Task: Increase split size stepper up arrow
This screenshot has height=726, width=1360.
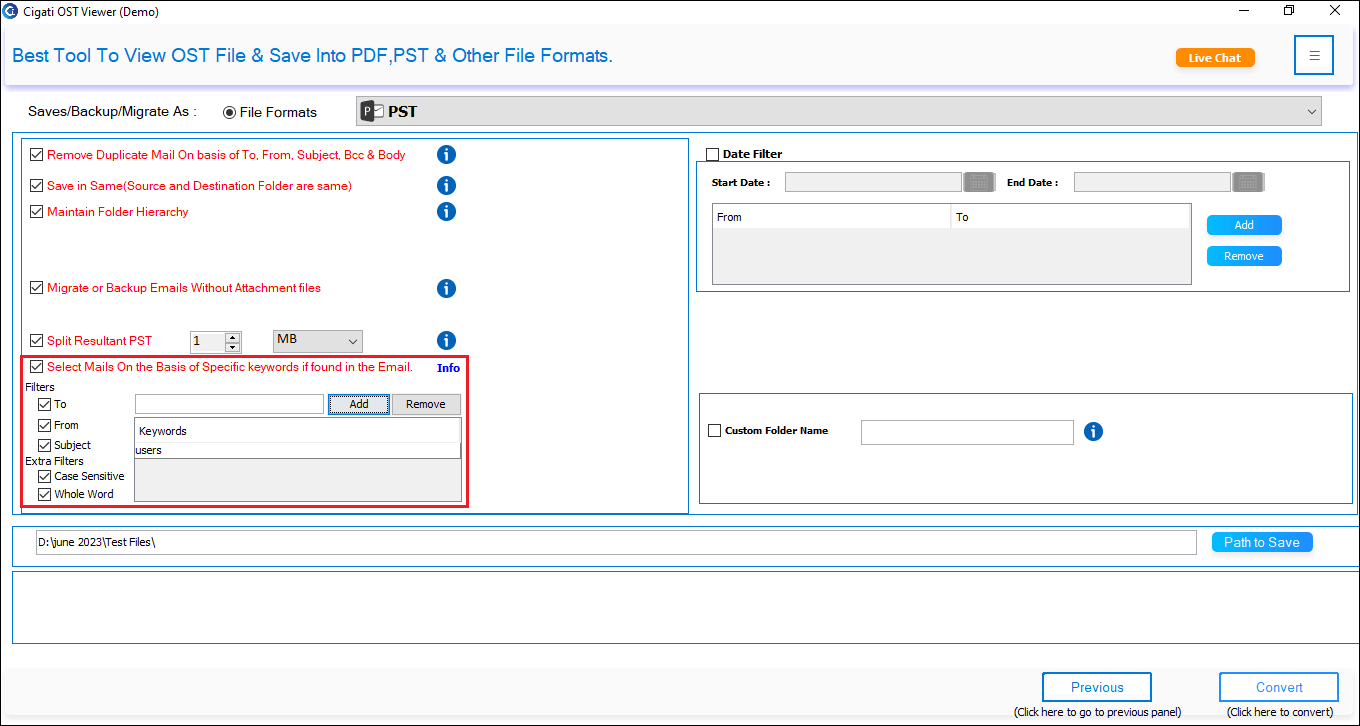Action: coord(233,337)
